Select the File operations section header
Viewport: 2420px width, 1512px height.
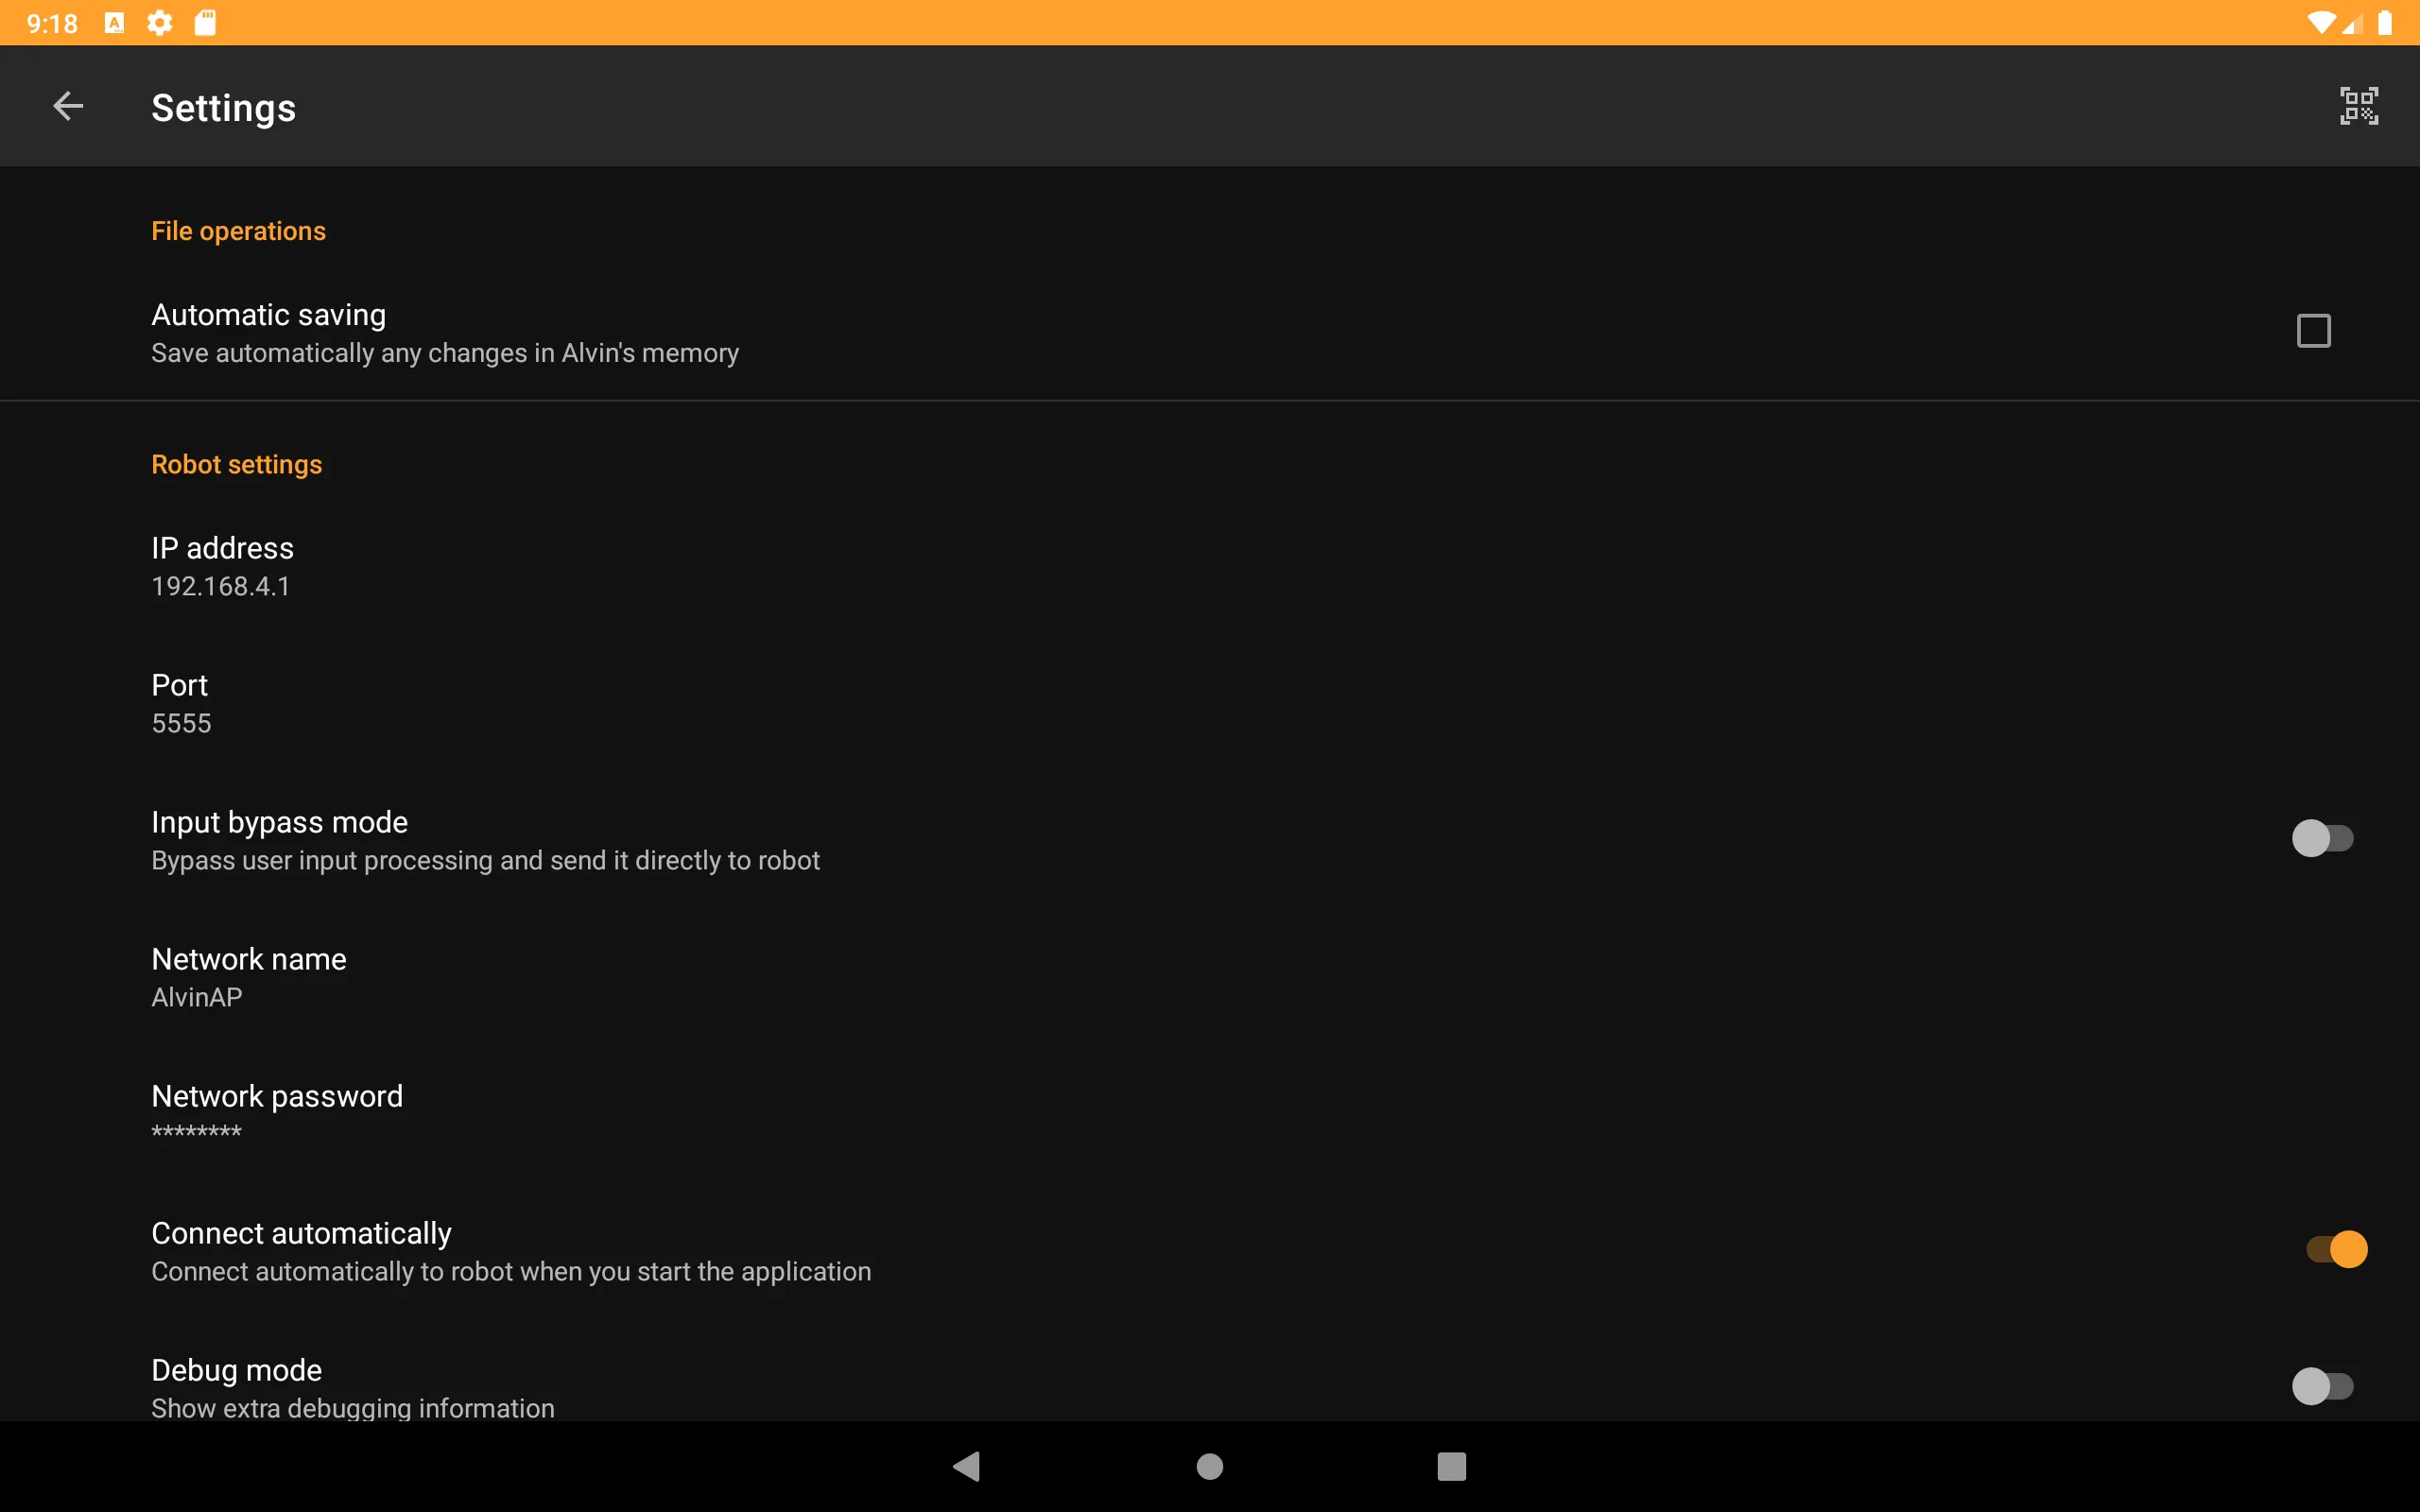point(238,230)
